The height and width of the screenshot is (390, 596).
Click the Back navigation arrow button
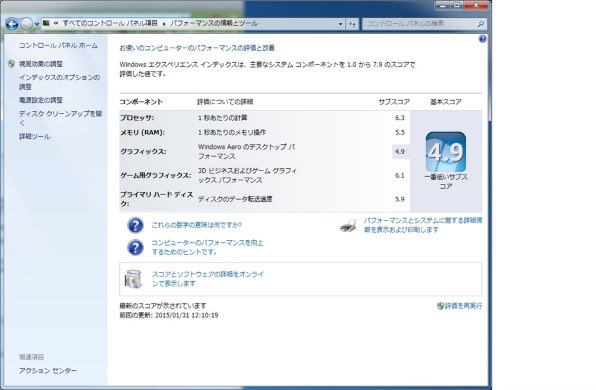point(12,24)
